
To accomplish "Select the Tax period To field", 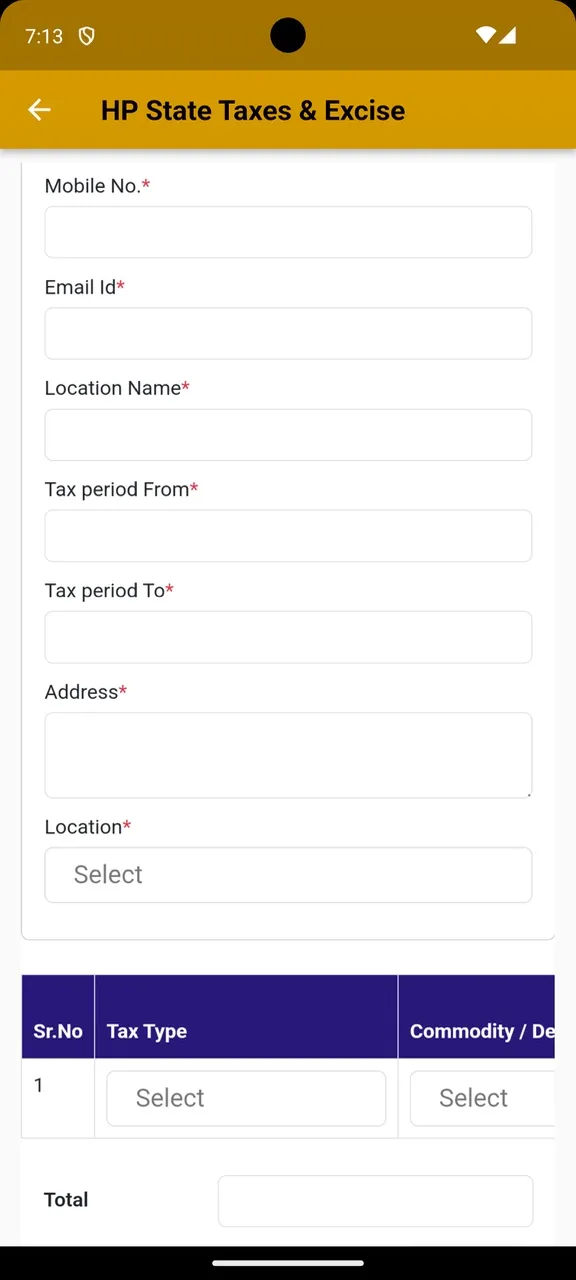I will [x=288, y=637].
